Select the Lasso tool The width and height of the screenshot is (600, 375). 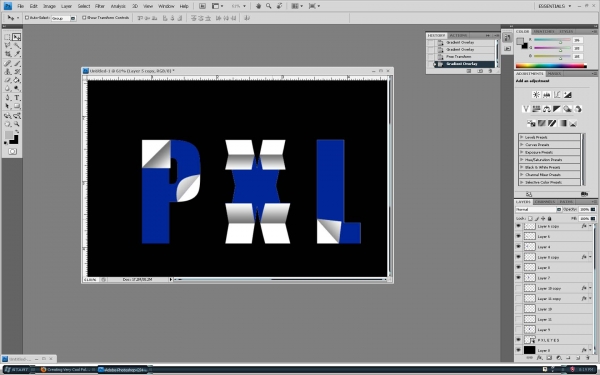point(7,46)
